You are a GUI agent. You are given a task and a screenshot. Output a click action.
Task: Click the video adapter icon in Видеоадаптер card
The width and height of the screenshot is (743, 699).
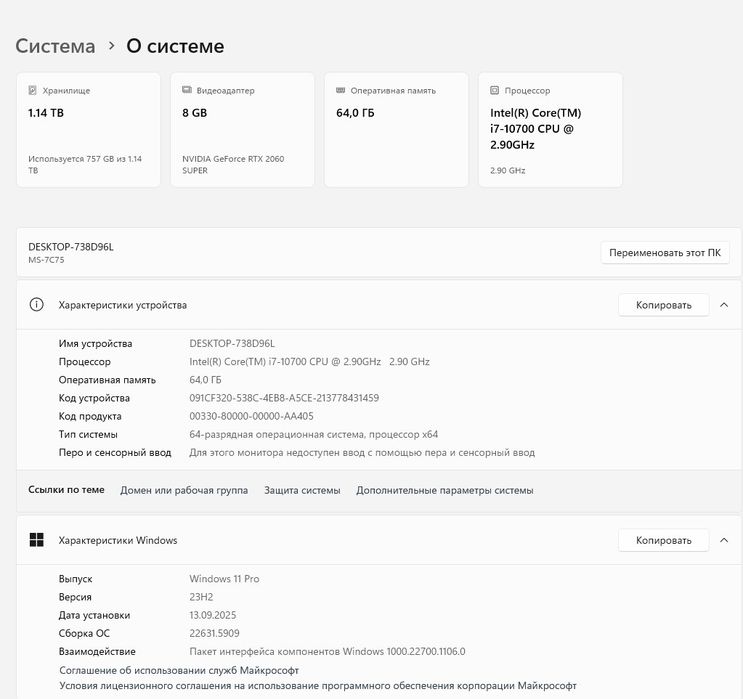pos(187,90)
